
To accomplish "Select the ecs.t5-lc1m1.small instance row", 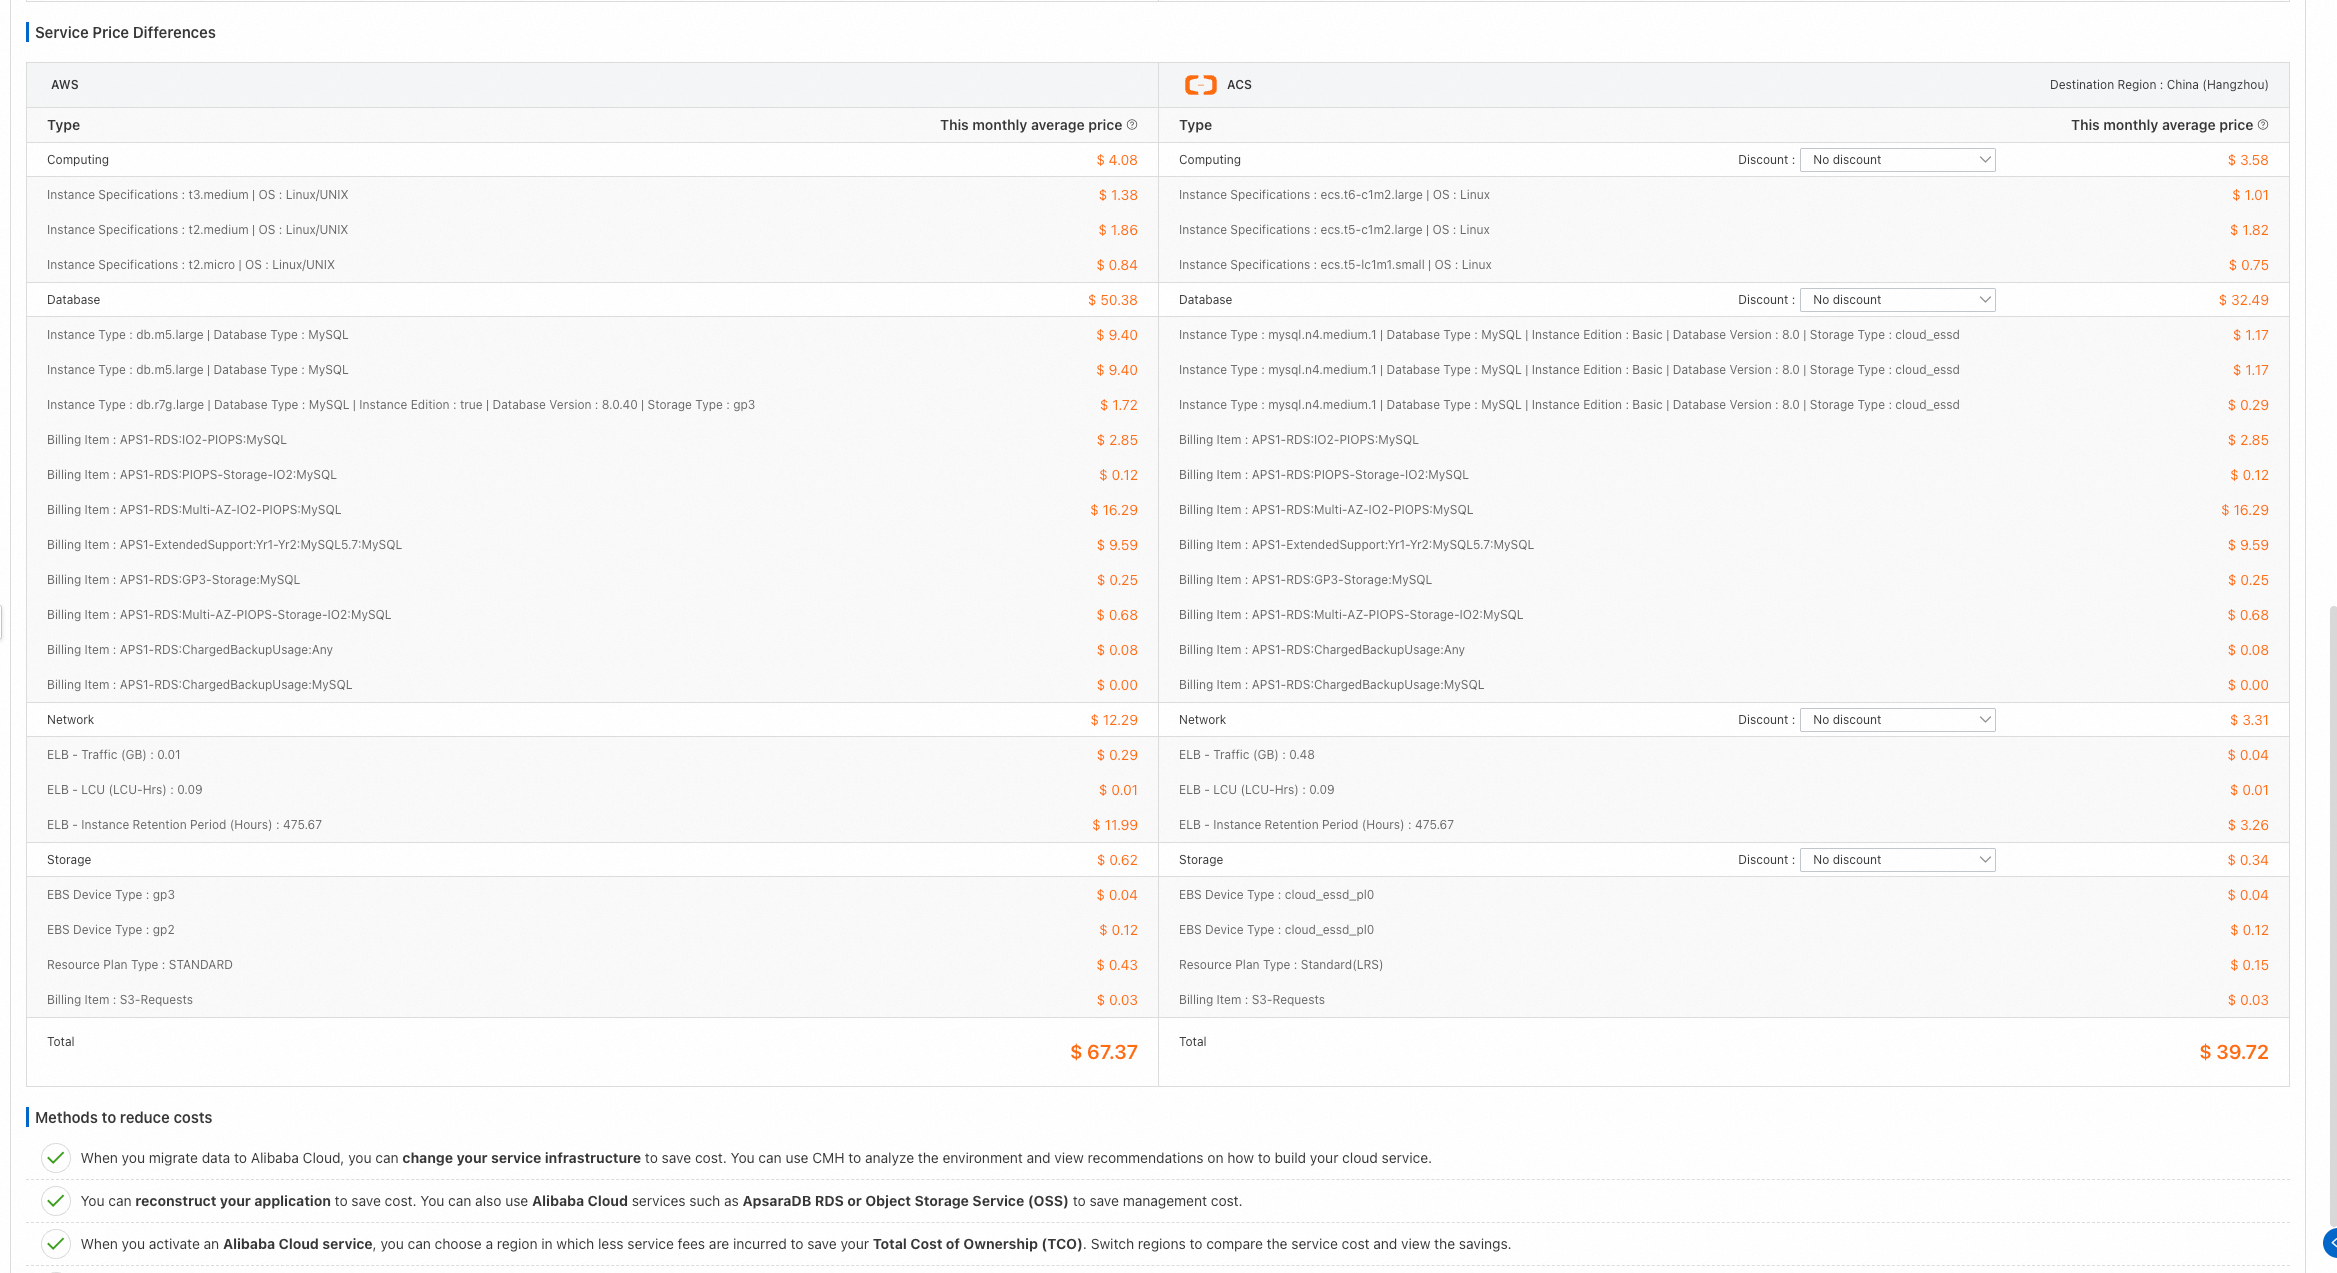I will click(x=1724, y=265).
